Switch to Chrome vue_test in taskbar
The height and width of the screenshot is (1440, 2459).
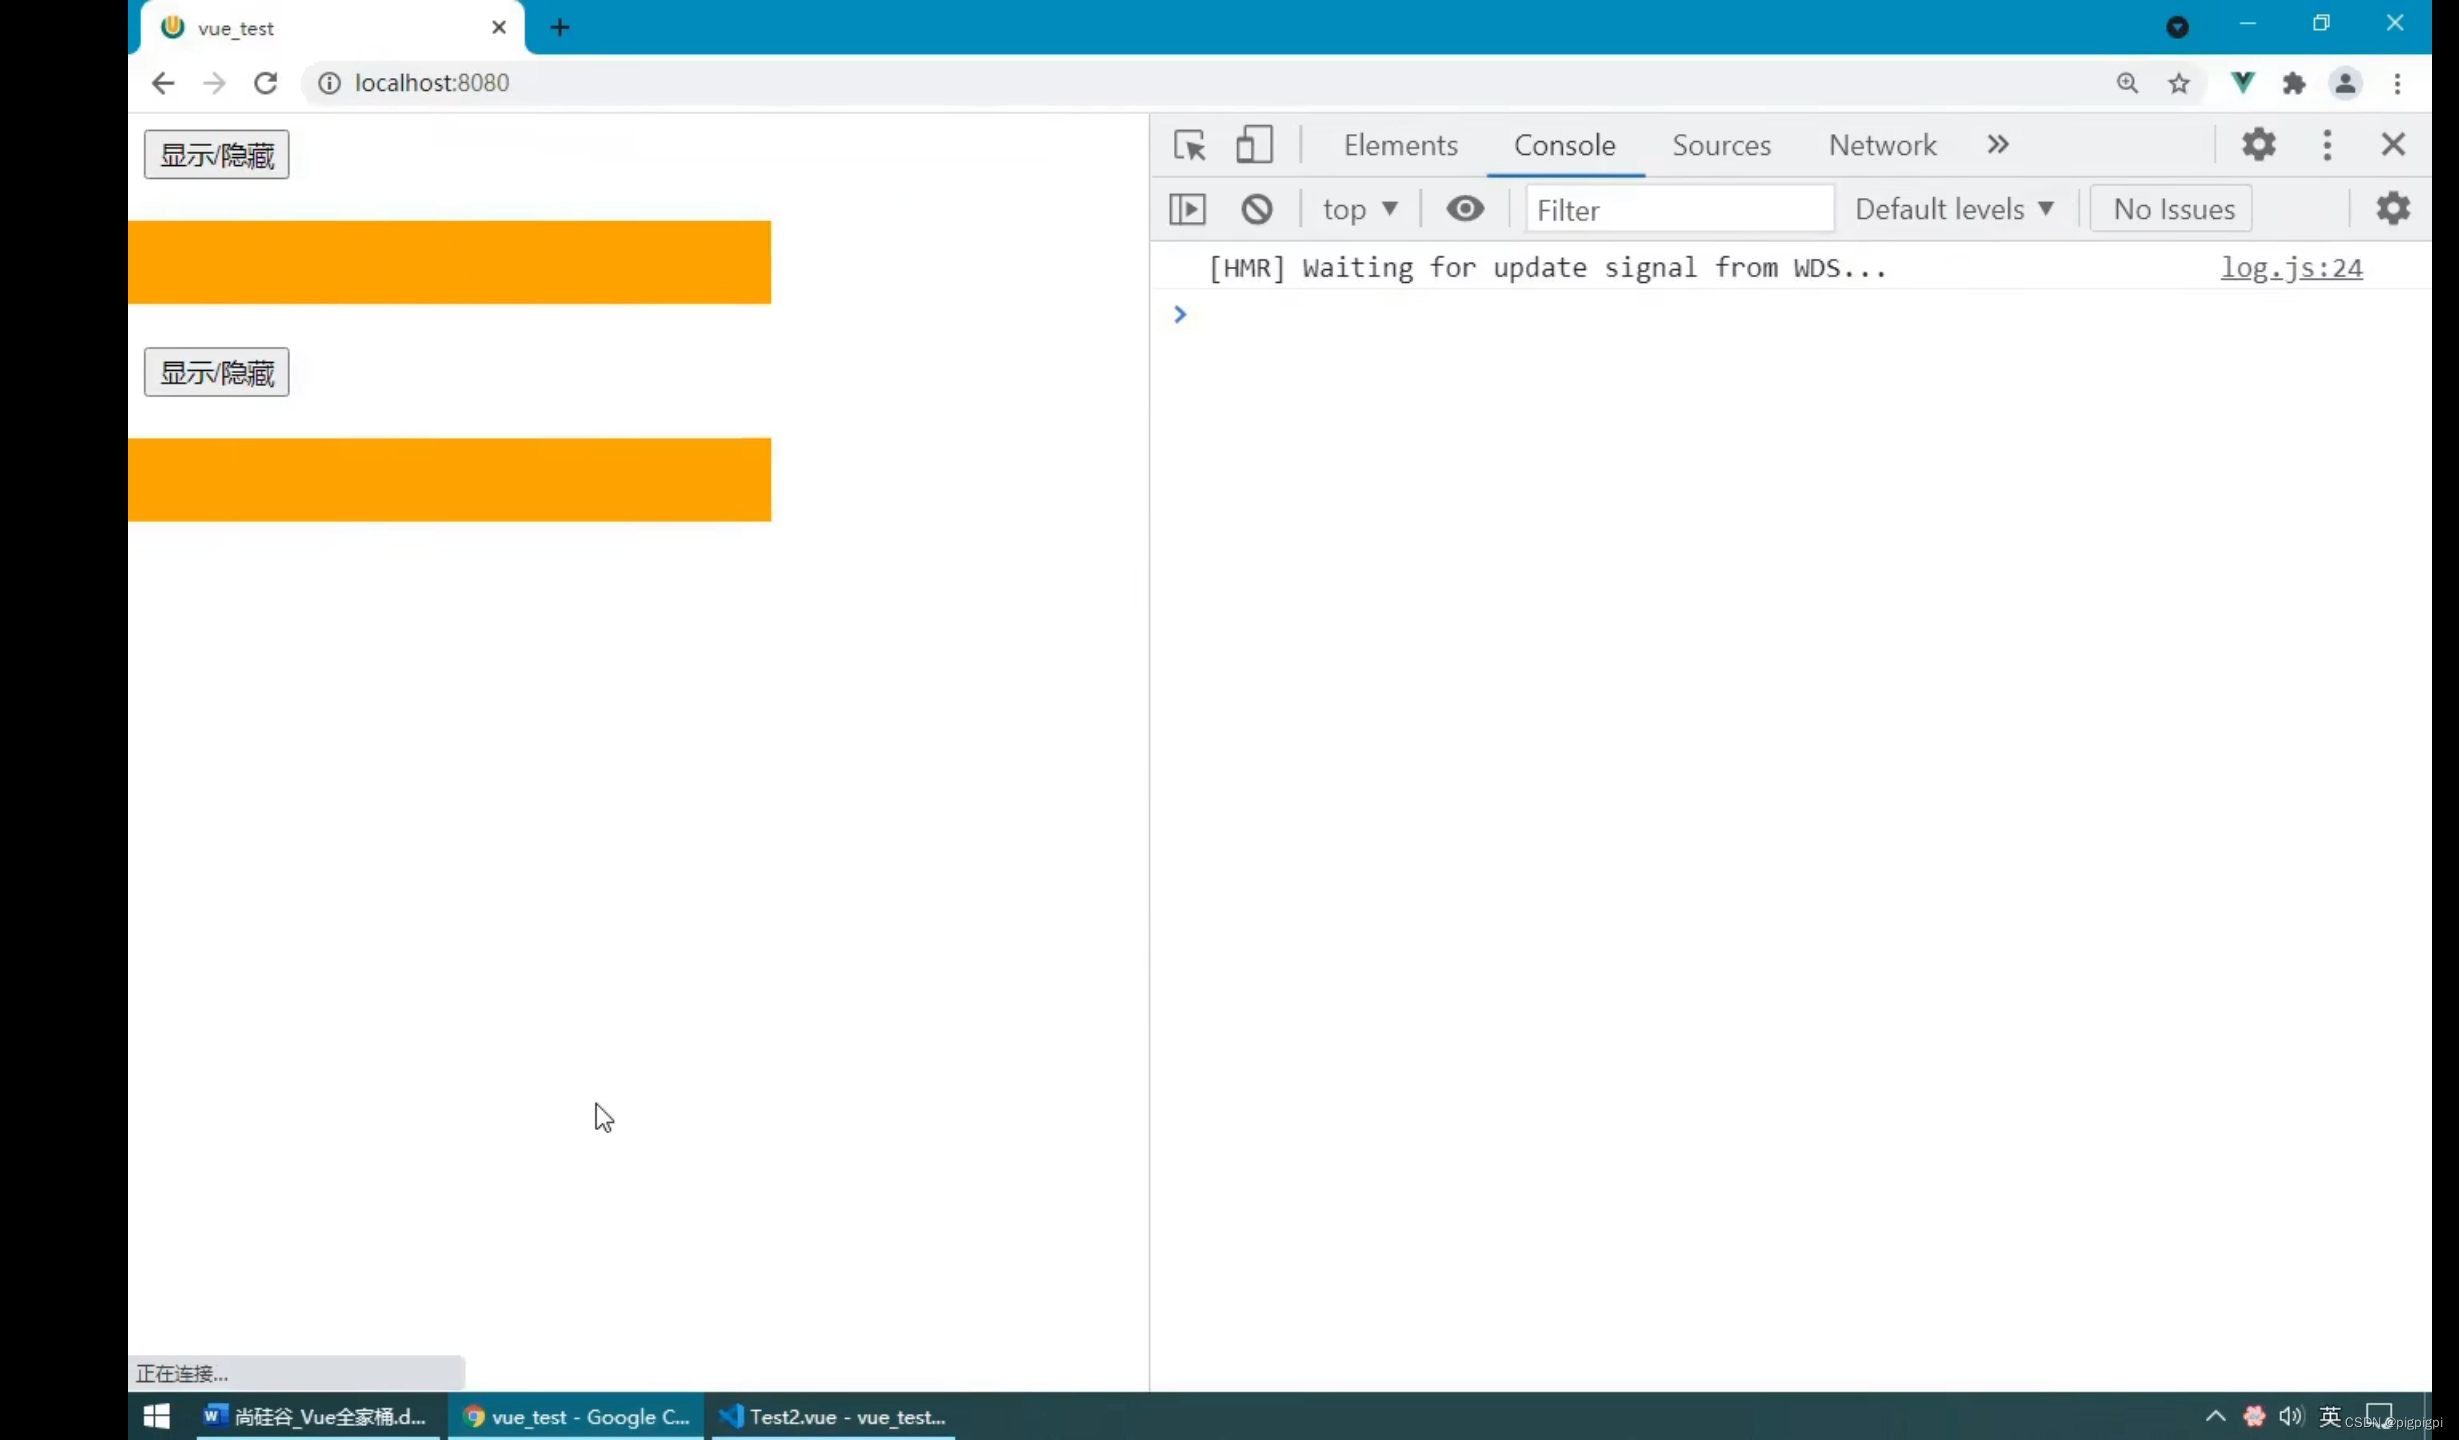576,1416
